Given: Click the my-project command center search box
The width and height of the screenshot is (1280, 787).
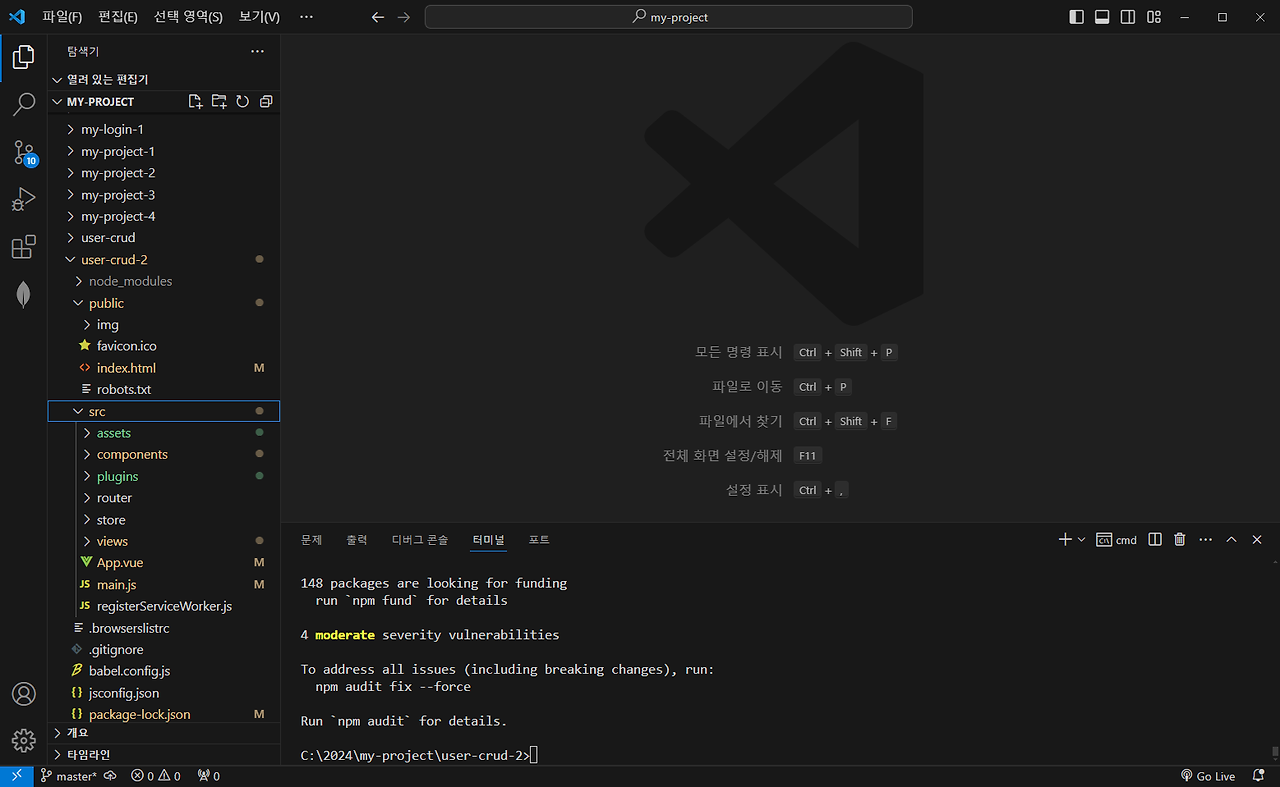Looking at the screenshot, I should [668, 17].
